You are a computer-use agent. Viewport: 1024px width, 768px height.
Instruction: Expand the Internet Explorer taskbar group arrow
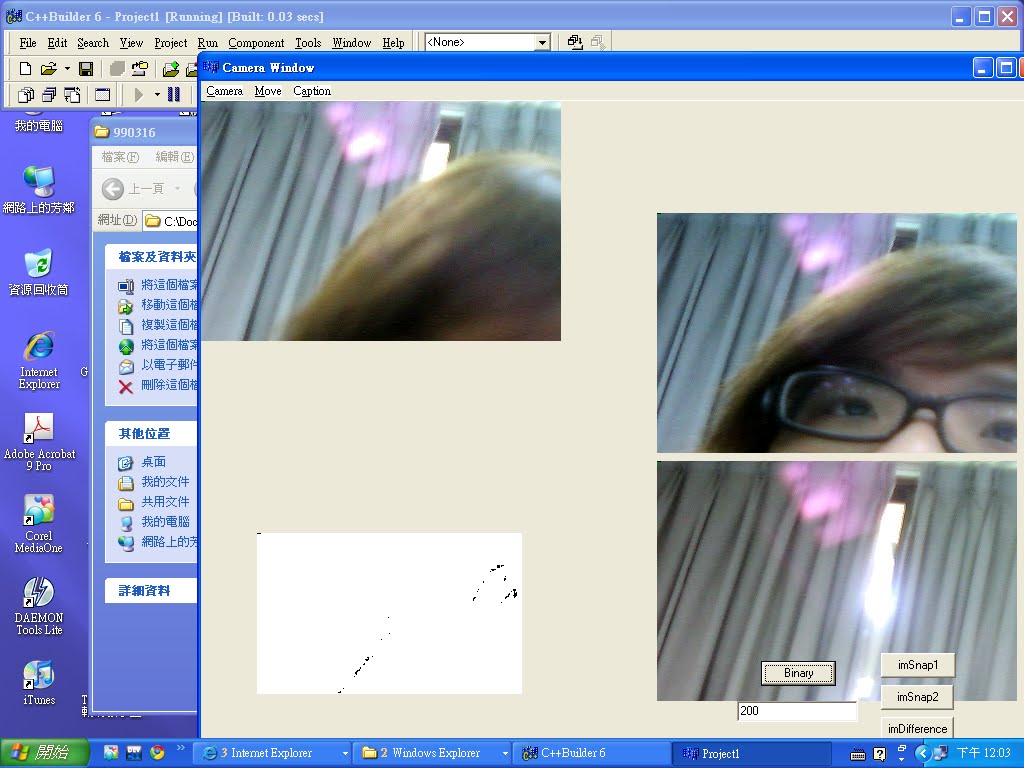coord(345,754)
